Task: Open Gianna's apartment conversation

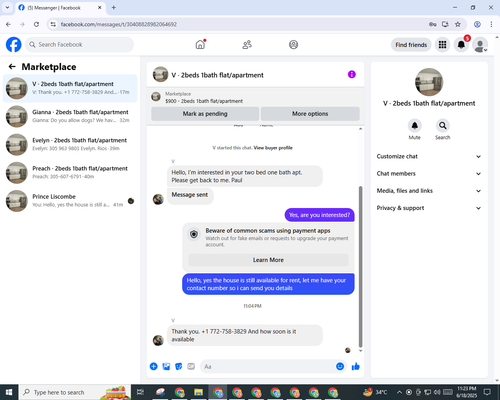Action: point(70,116)
